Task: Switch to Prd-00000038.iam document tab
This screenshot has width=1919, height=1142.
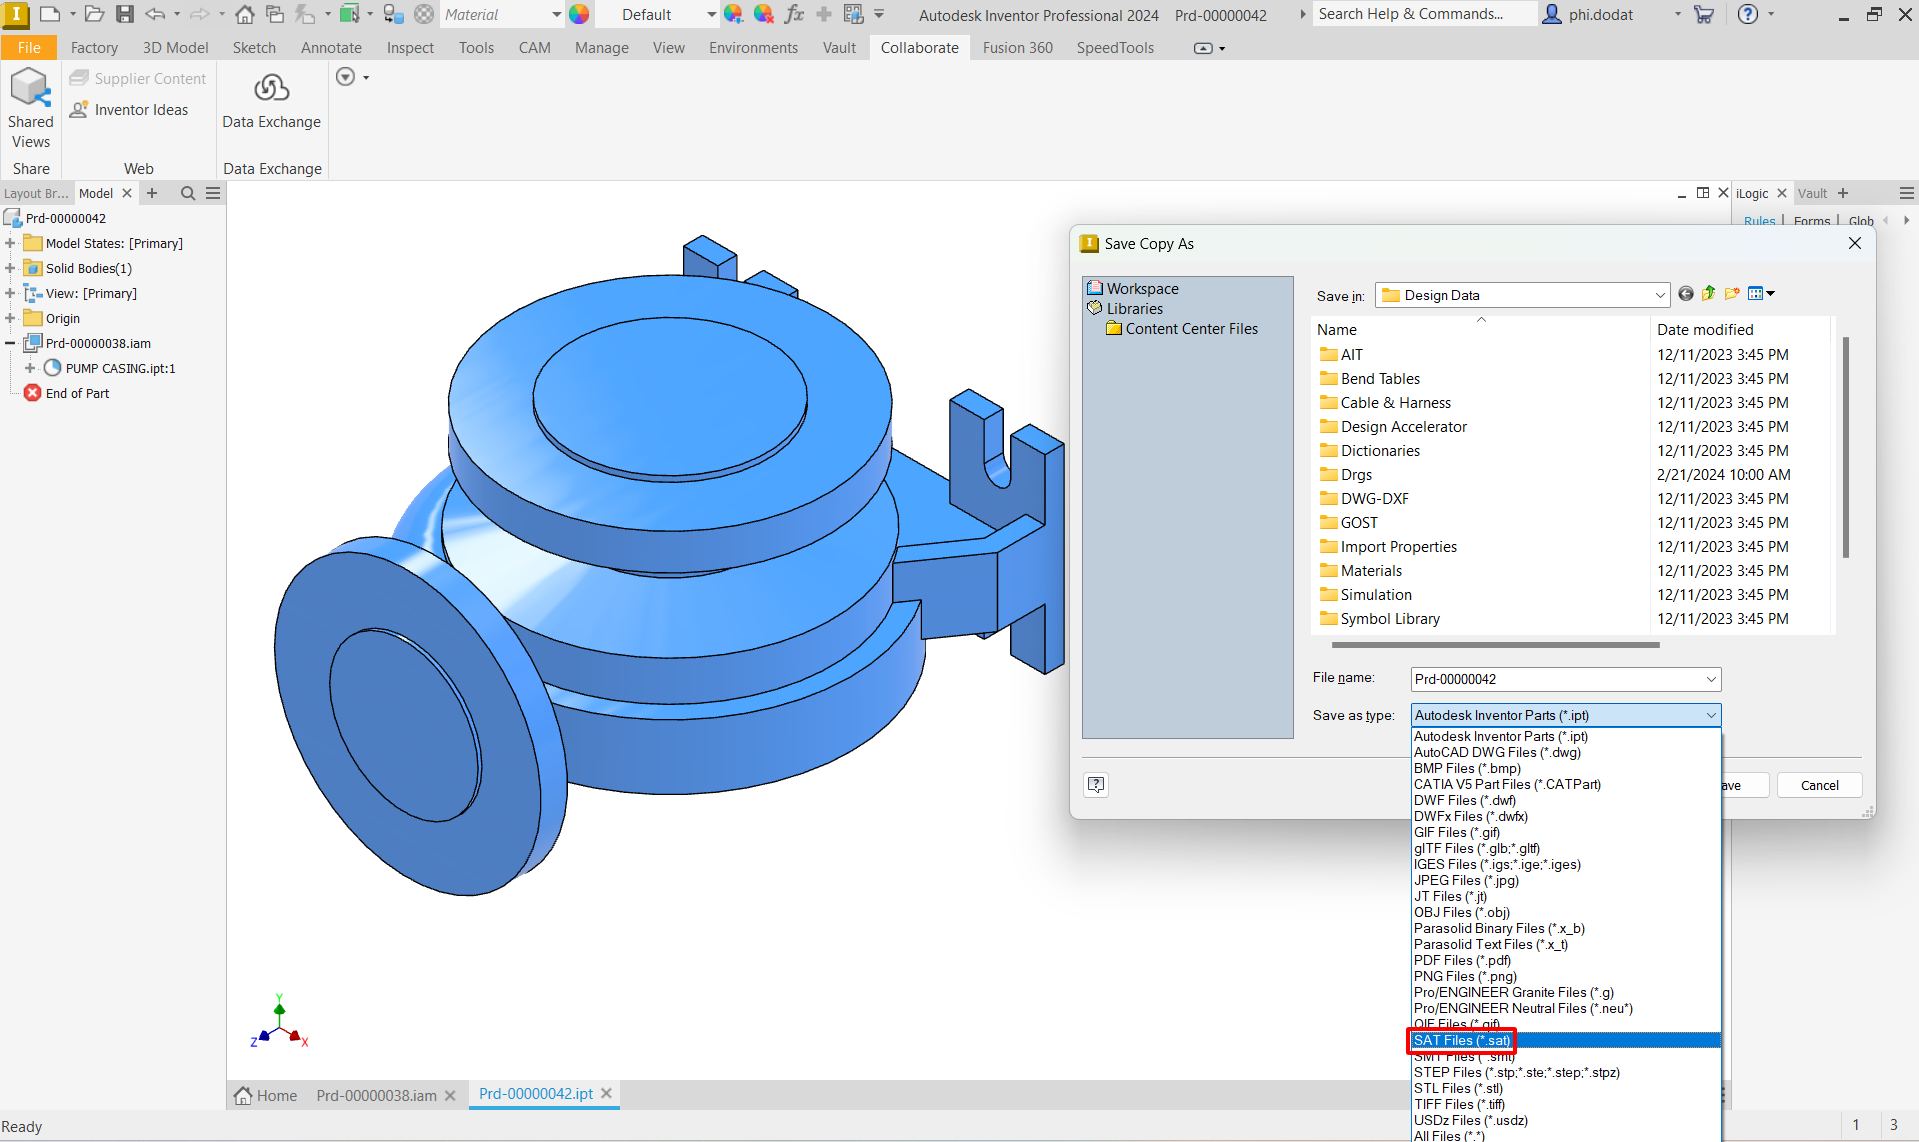Action: [x=376, y=1096]
